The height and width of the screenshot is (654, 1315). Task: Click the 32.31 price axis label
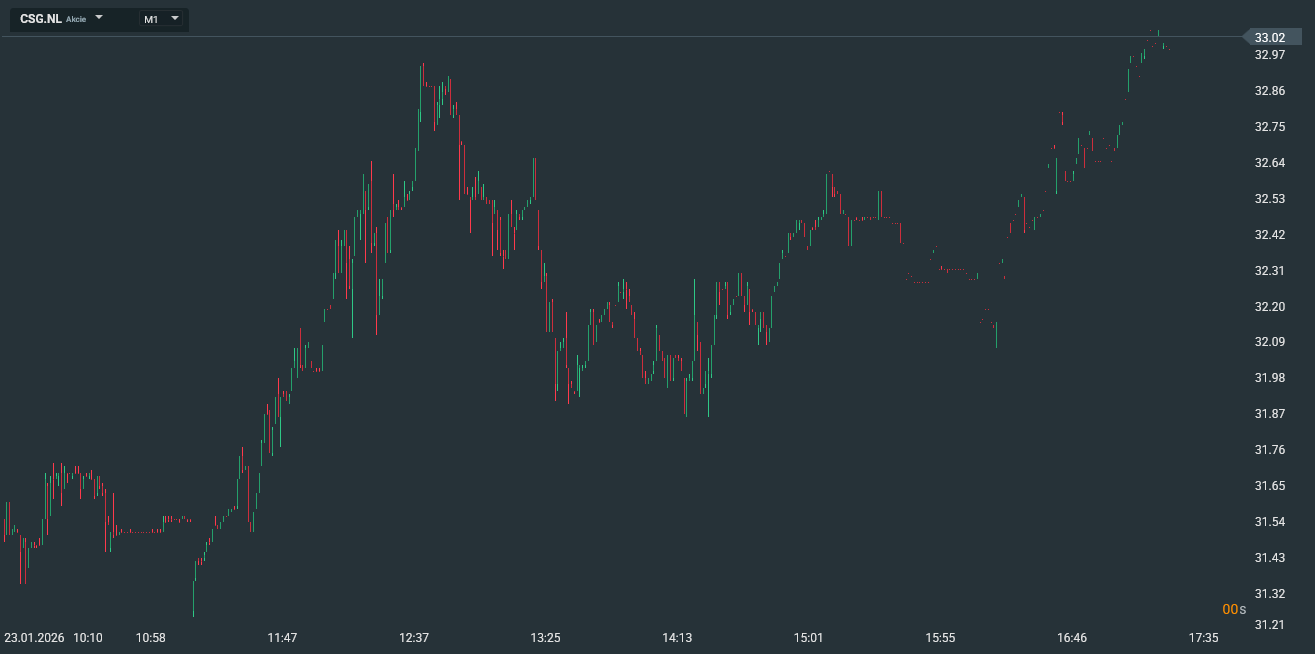tap(1270, 271)
